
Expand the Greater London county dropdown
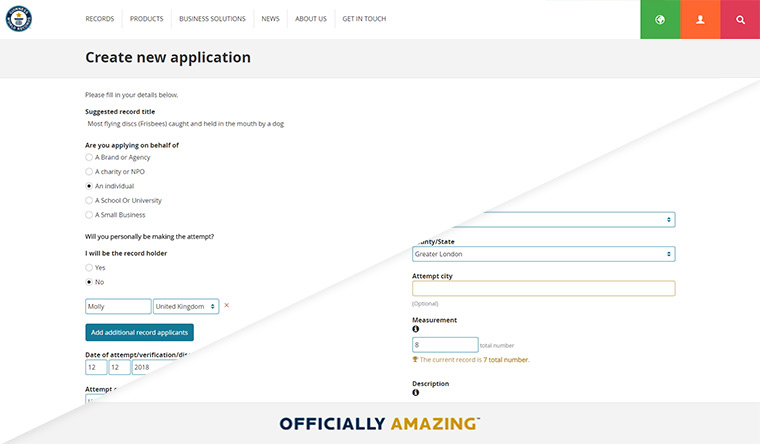tap(543, 254)
